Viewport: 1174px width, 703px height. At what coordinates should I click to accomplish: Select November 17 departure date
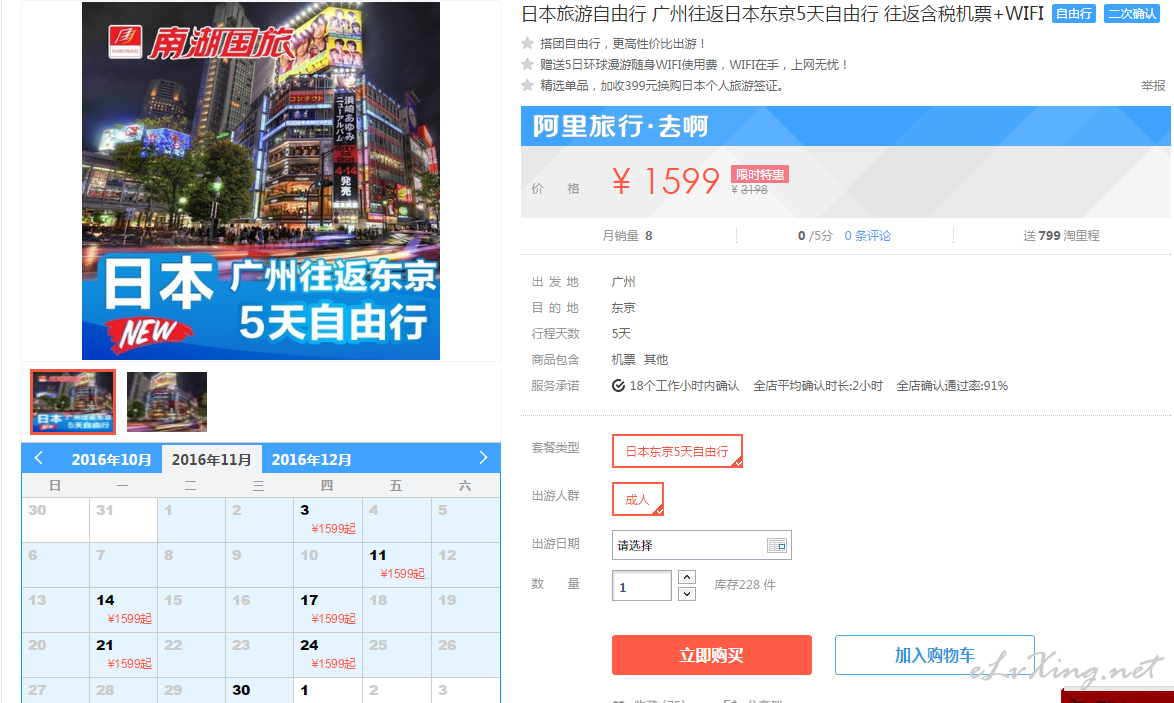tap(327, 609)
